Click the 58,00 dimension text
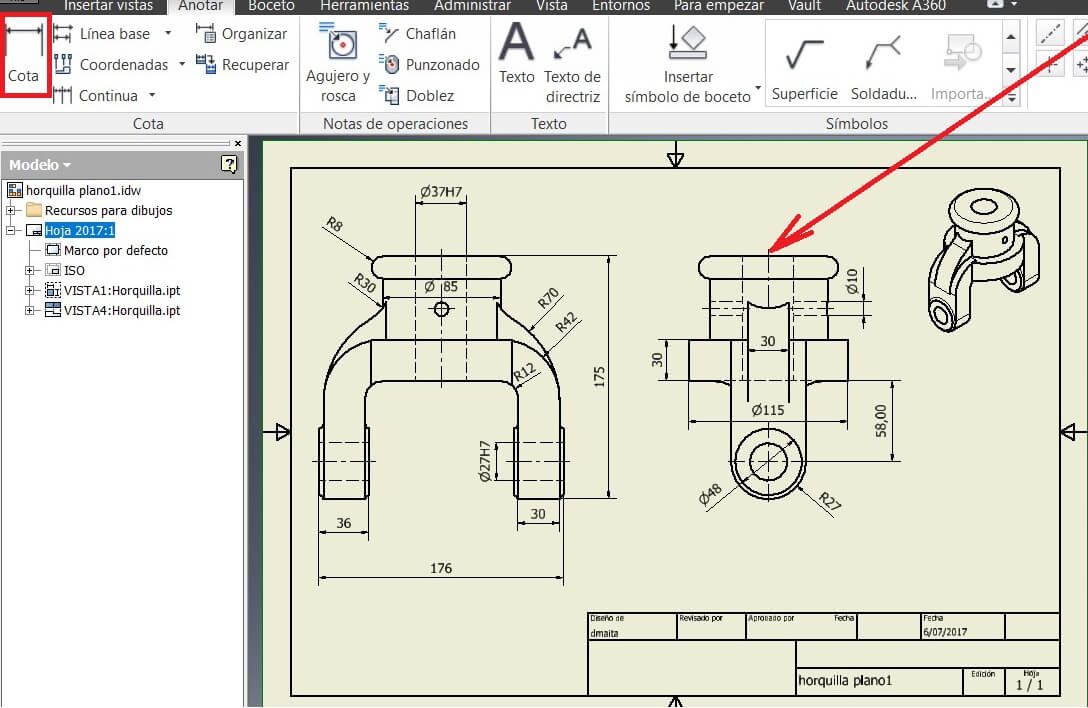 click(x=881, y=421)
